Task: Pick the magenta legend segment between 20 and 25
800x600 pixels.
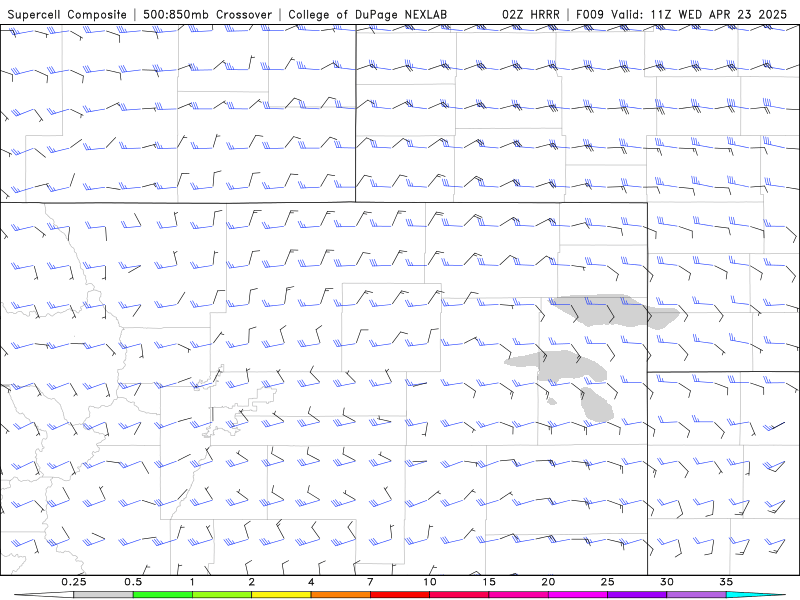Action: [578, 595]
